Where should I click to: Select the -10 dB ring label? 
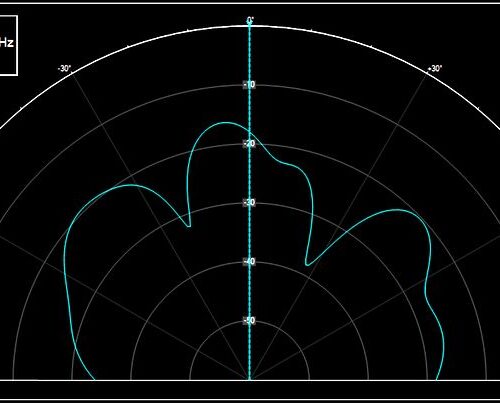(249, 84)
